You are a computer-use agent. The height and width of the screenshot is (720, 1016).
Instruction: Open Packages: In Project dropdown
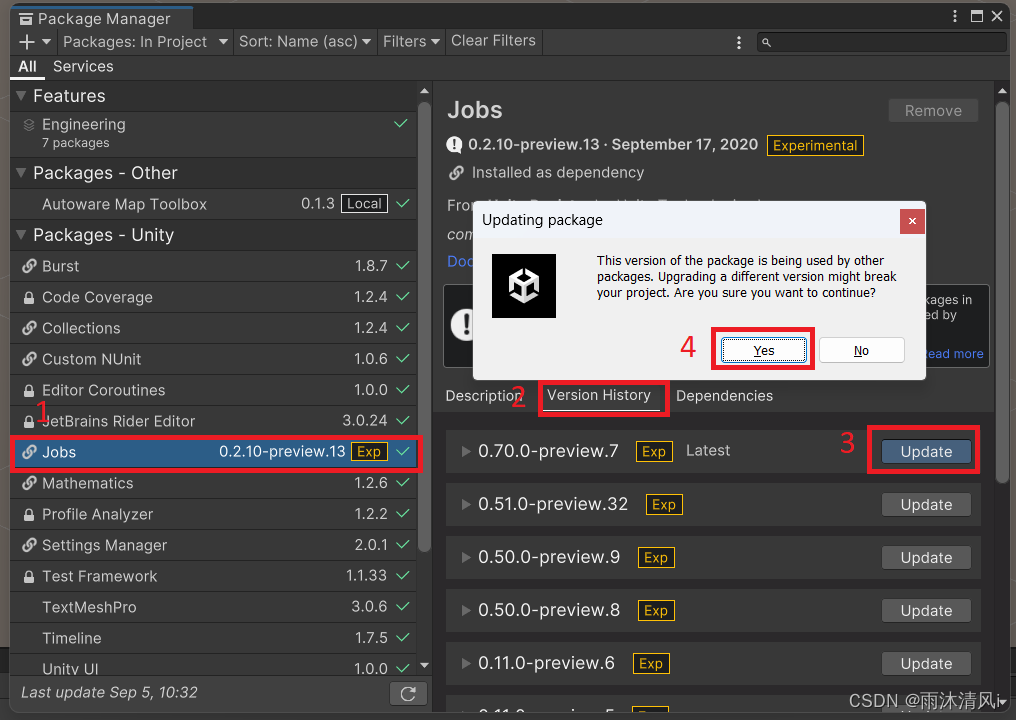145,41
